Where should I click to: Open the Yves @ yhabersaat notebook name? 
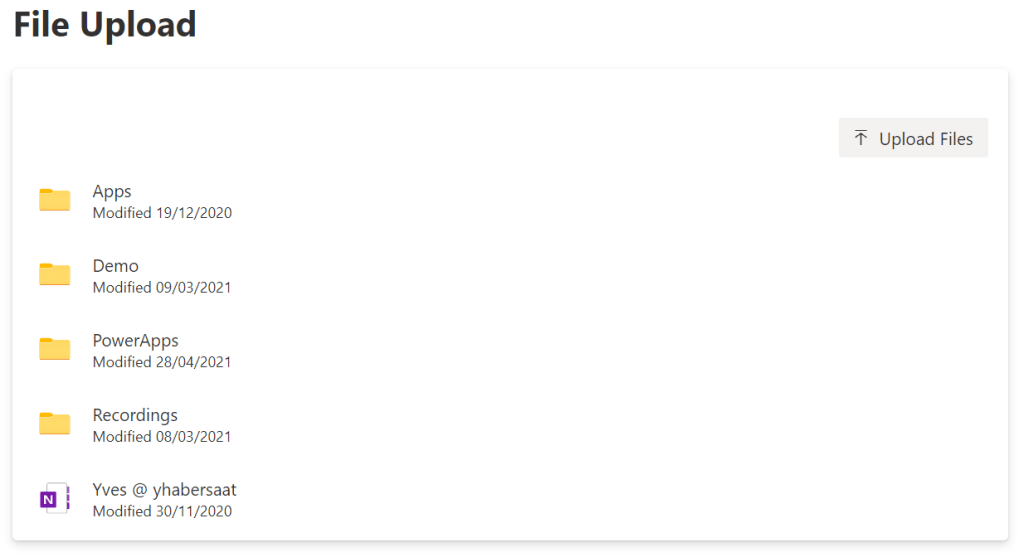(x=164, y=490)
